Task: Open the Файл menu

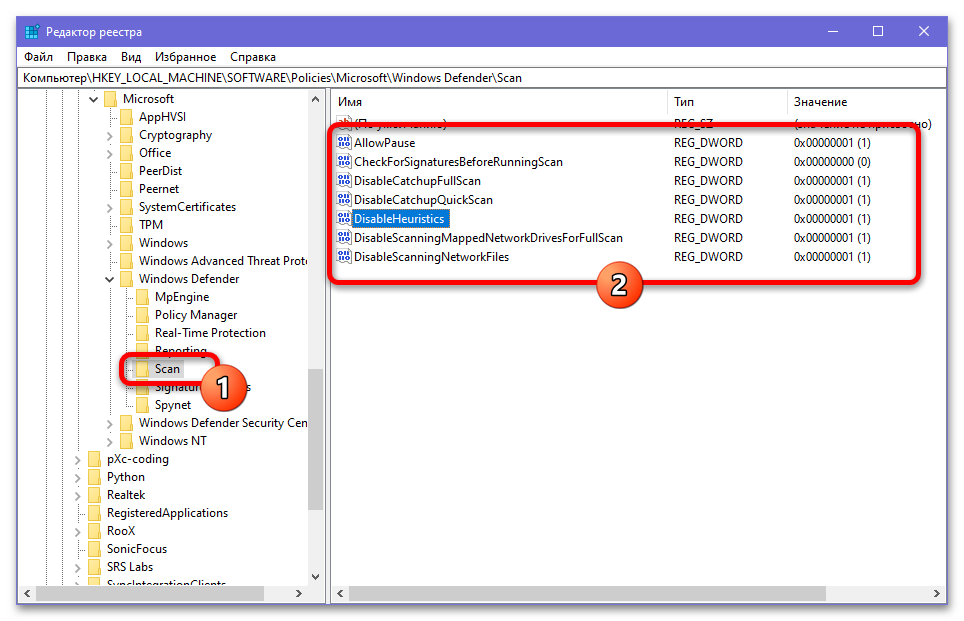Action: click(x=38, y=57)
